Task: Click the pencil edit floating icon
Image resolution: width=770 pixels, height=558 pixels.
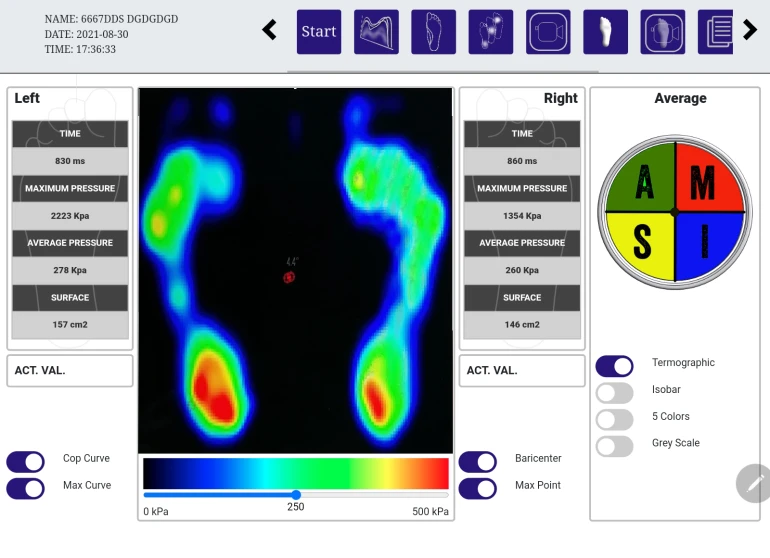Action: (x=754, y=483)
